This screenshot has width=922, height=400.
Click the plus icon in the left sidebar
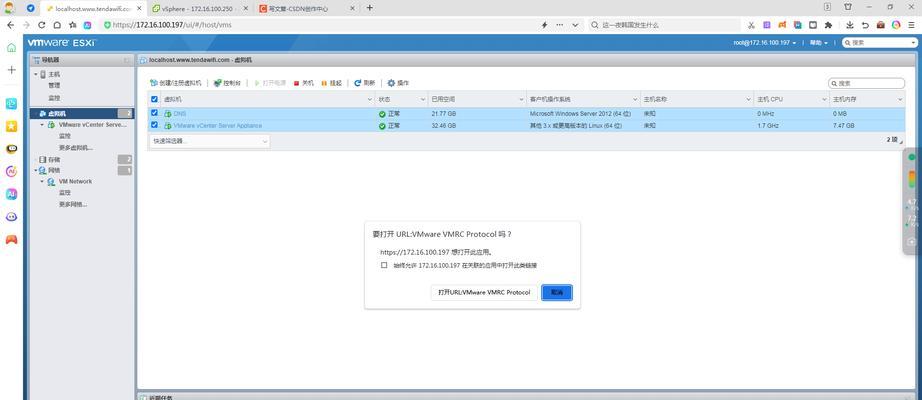[11, 69]
